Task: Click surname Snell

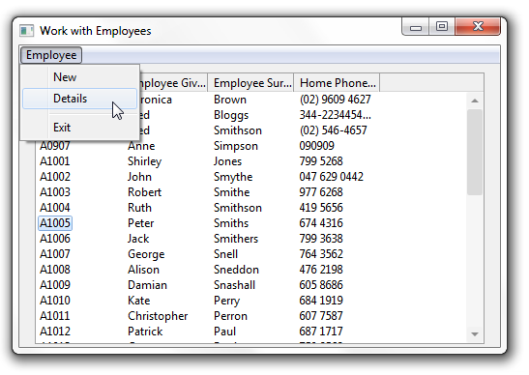Action: (x=226, y=254)
